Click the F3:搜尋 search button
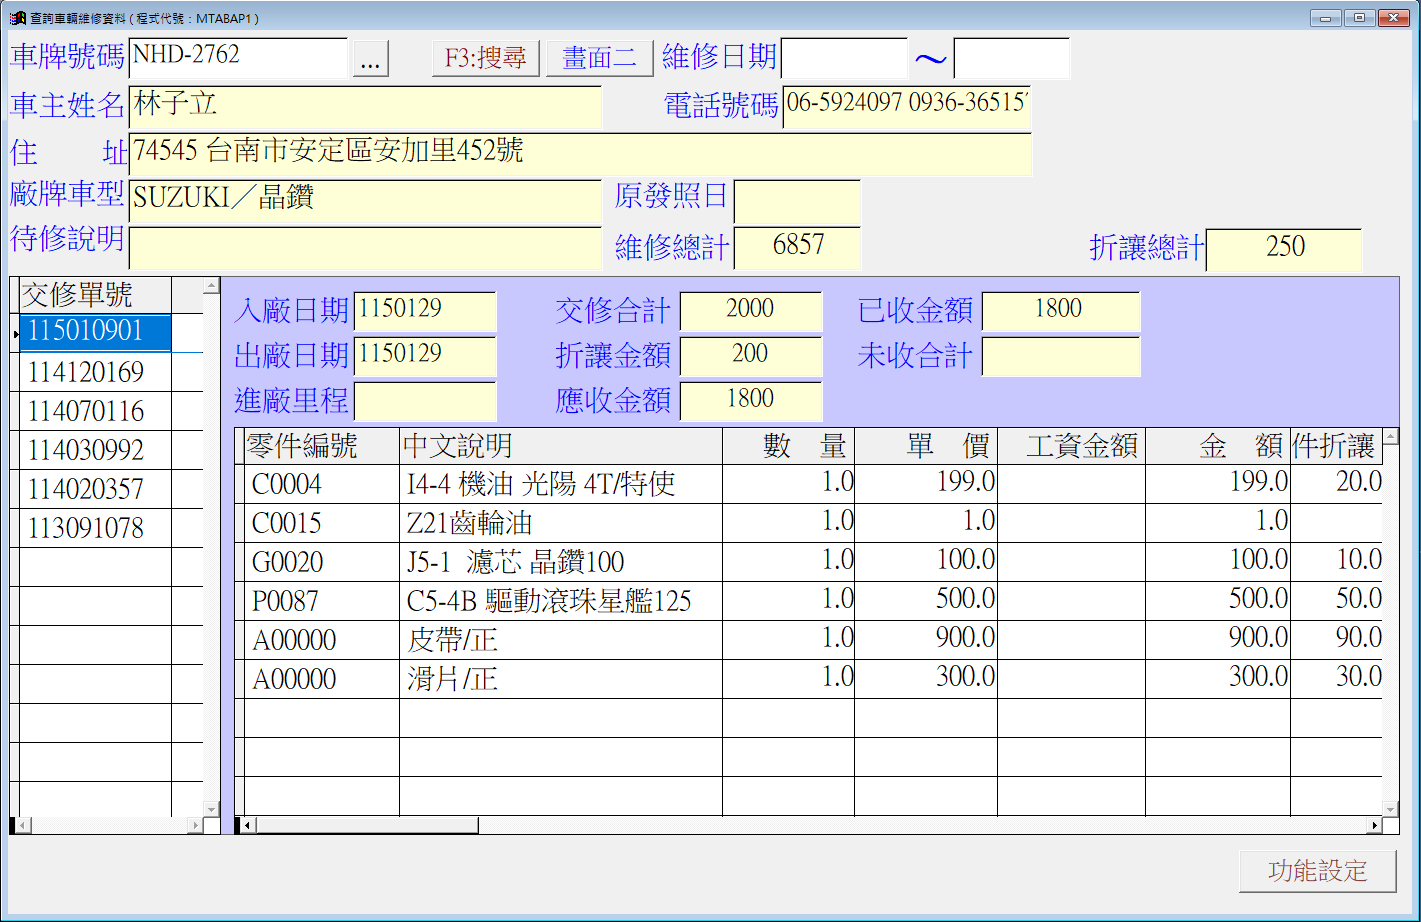Screen dimensions: 1421x922 point(486,59)
